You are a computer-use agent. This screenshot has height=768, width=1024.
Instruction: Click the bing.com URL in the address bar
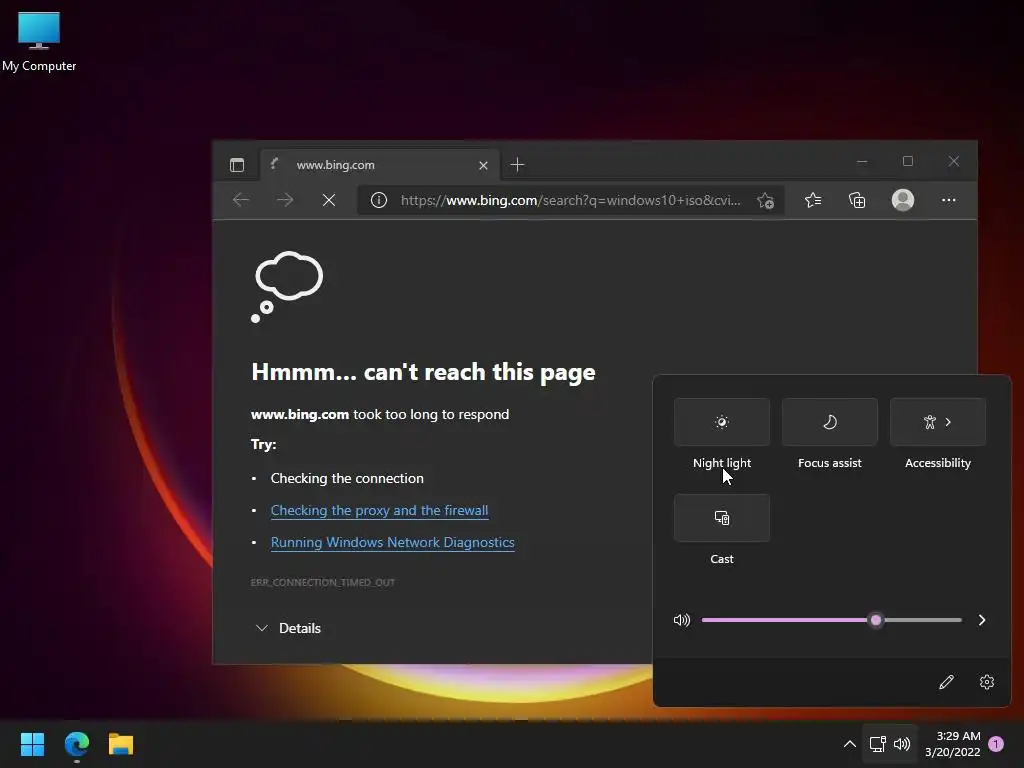coord(570,200)
